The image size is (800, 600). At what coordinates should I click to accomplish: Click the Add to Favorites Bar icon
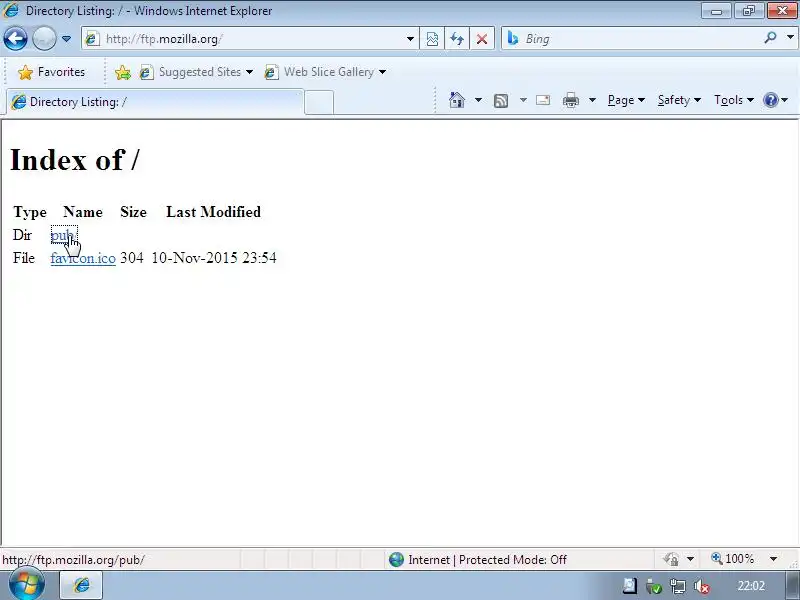[x=122, y=72]
